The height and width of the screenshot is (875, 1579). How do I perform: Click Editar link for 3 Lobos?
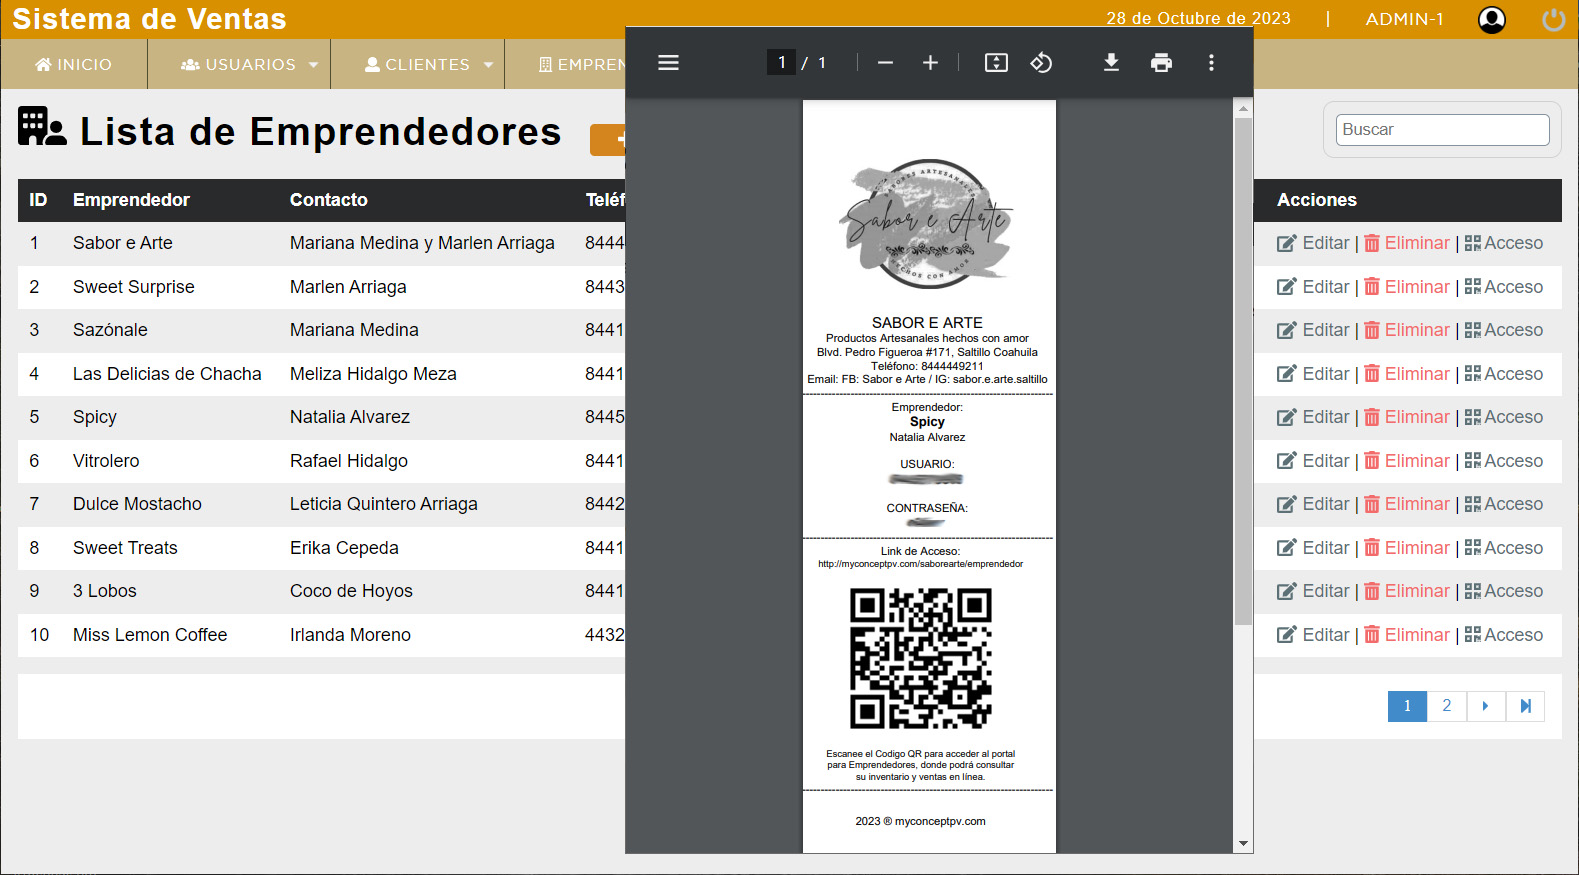click(1326, 591)
